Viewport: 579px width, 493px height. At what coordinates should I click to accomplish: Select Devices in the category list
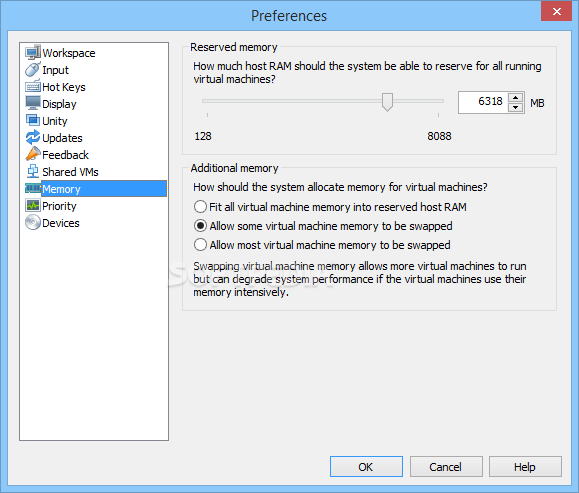pyautogui.click(x=61, y=223)
